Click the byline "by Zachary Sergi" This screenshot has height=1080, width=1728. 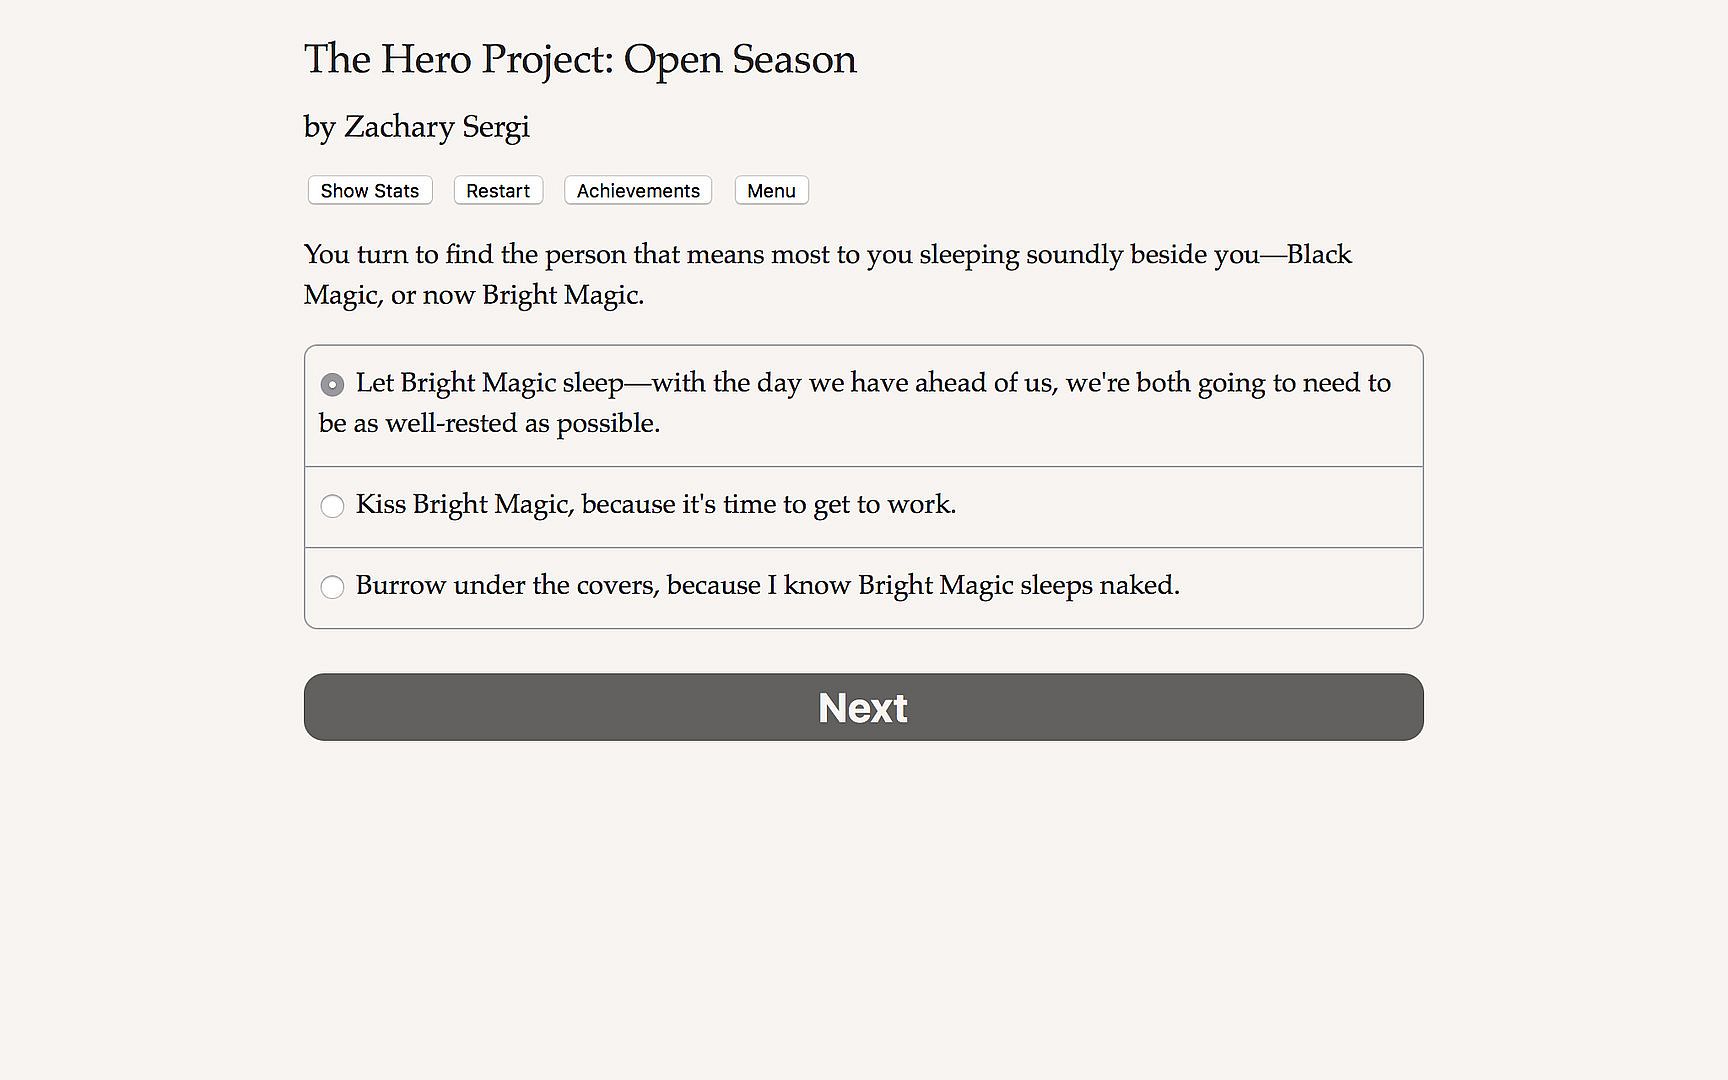pyautogui.click(x=416, y=127)
